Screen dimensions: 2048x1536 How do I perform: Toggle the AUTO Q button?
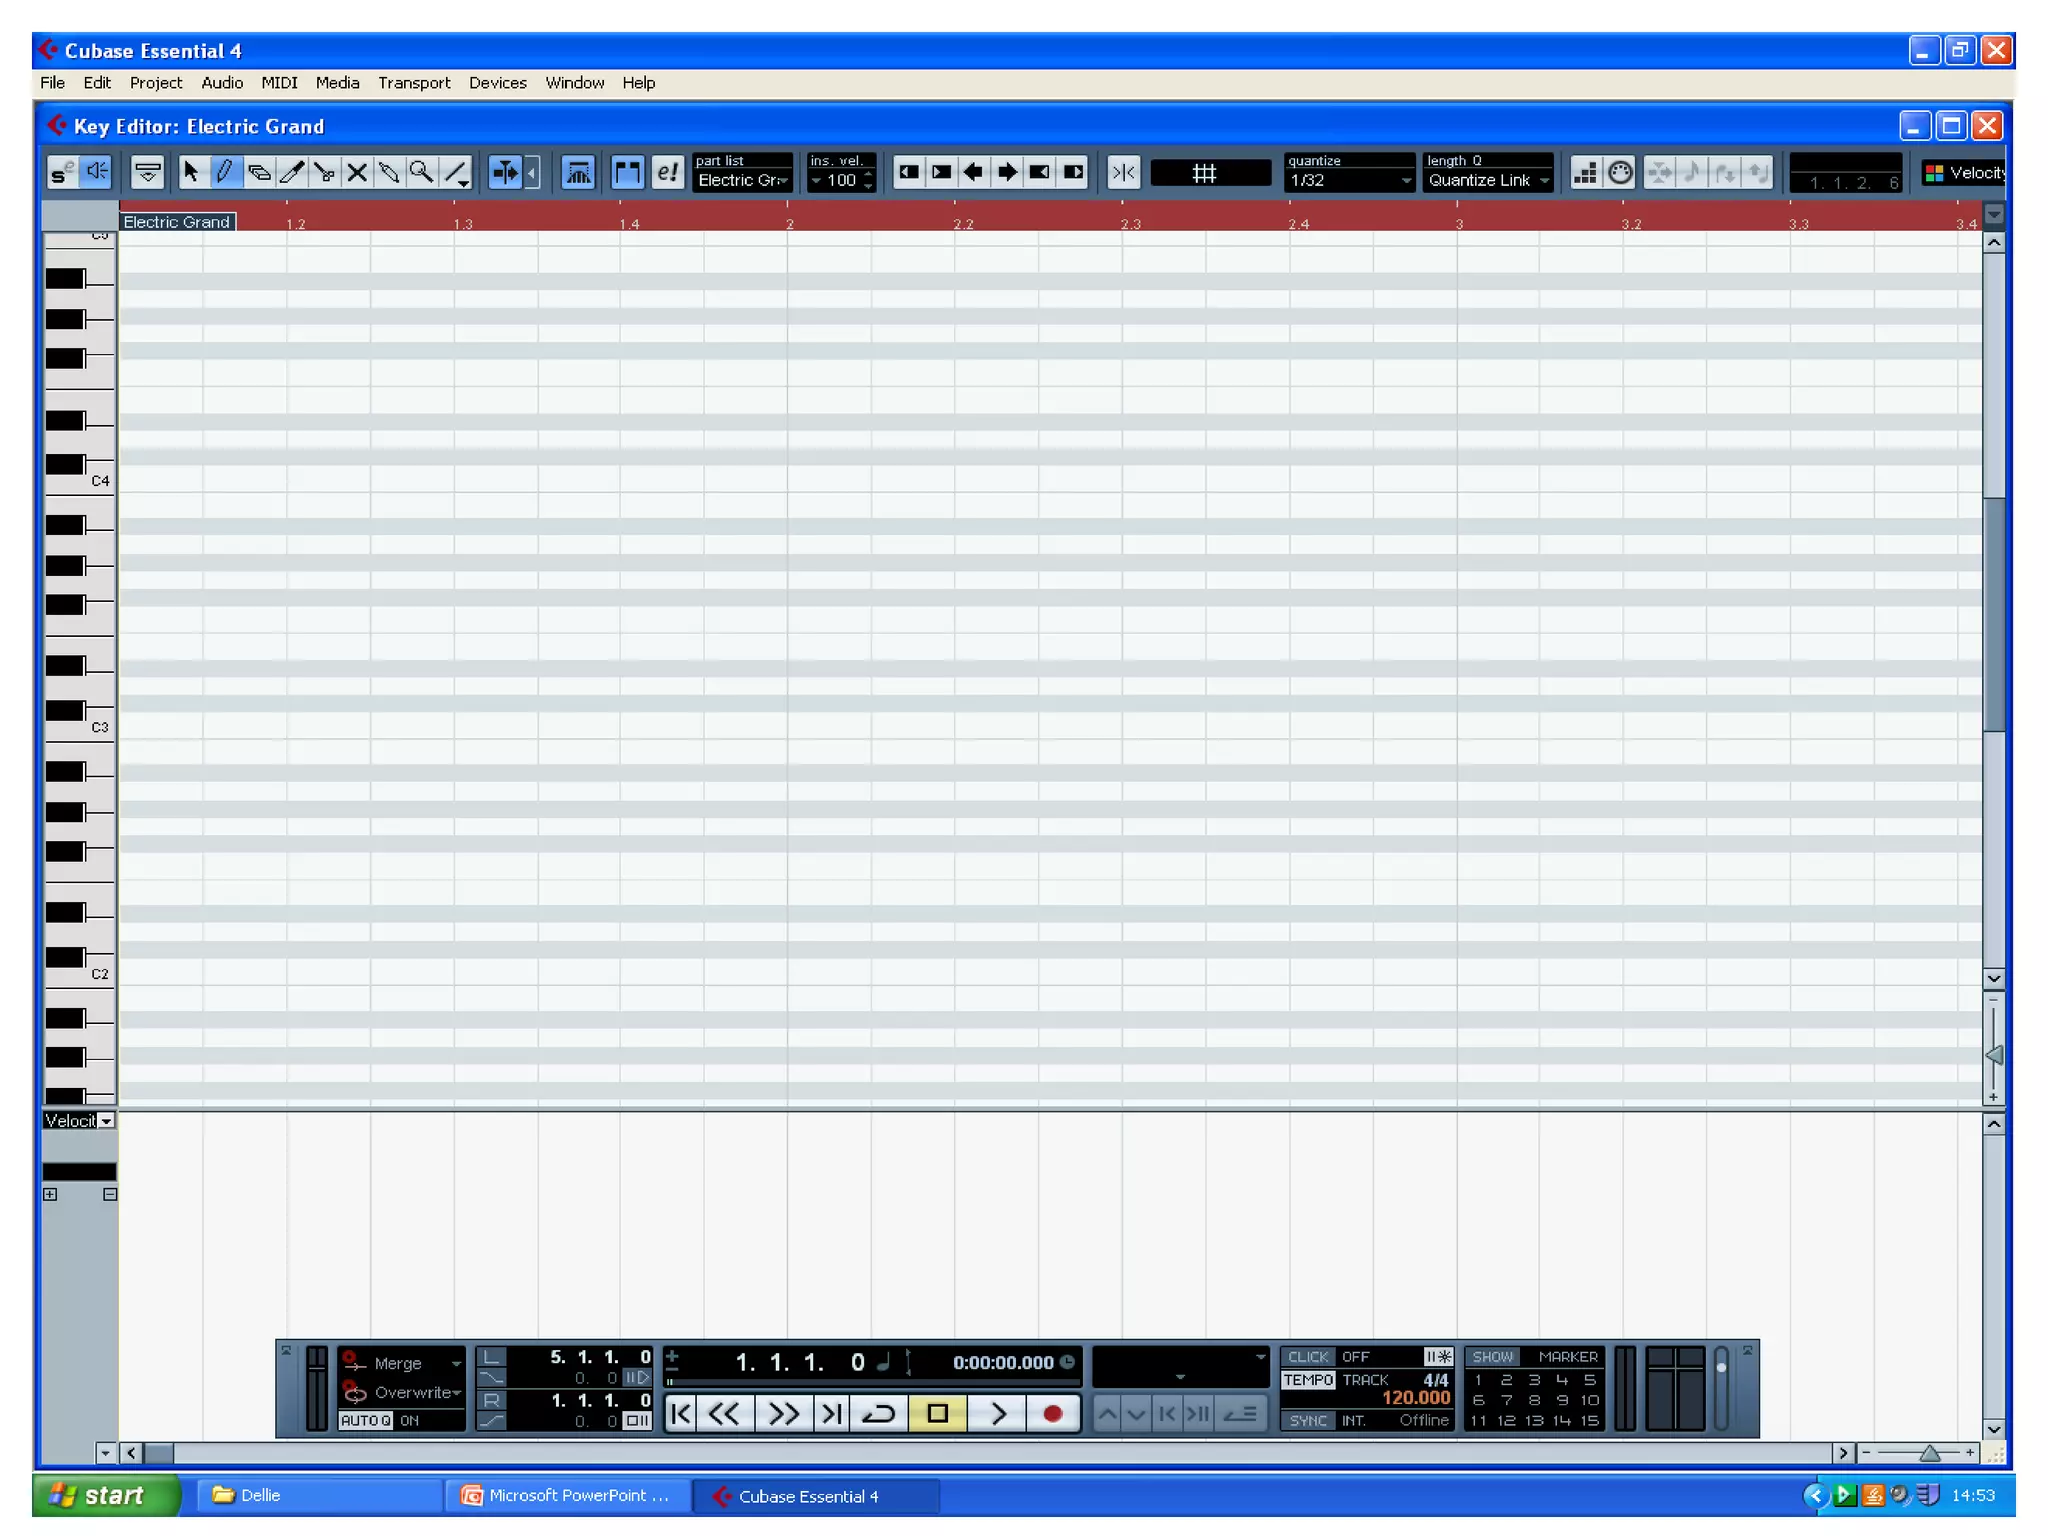366,1421
